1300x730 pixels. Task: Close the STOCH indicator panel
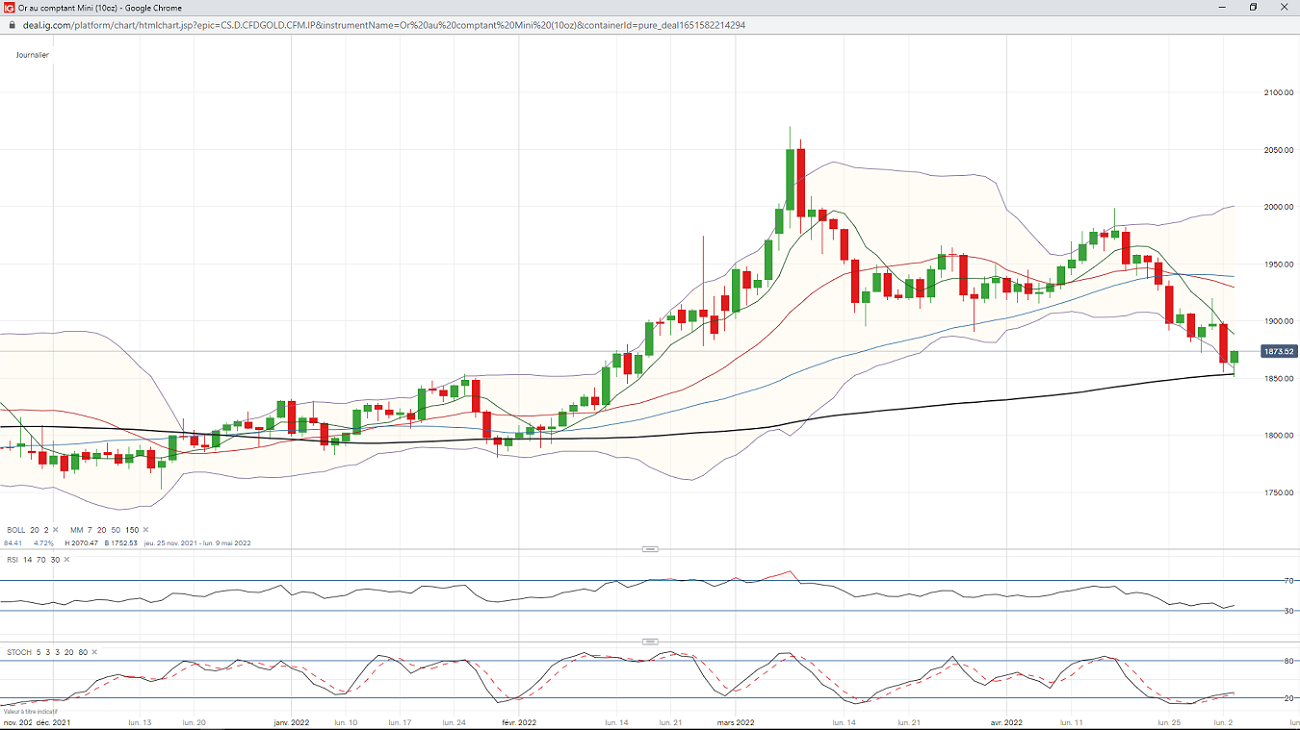point(94,652)
